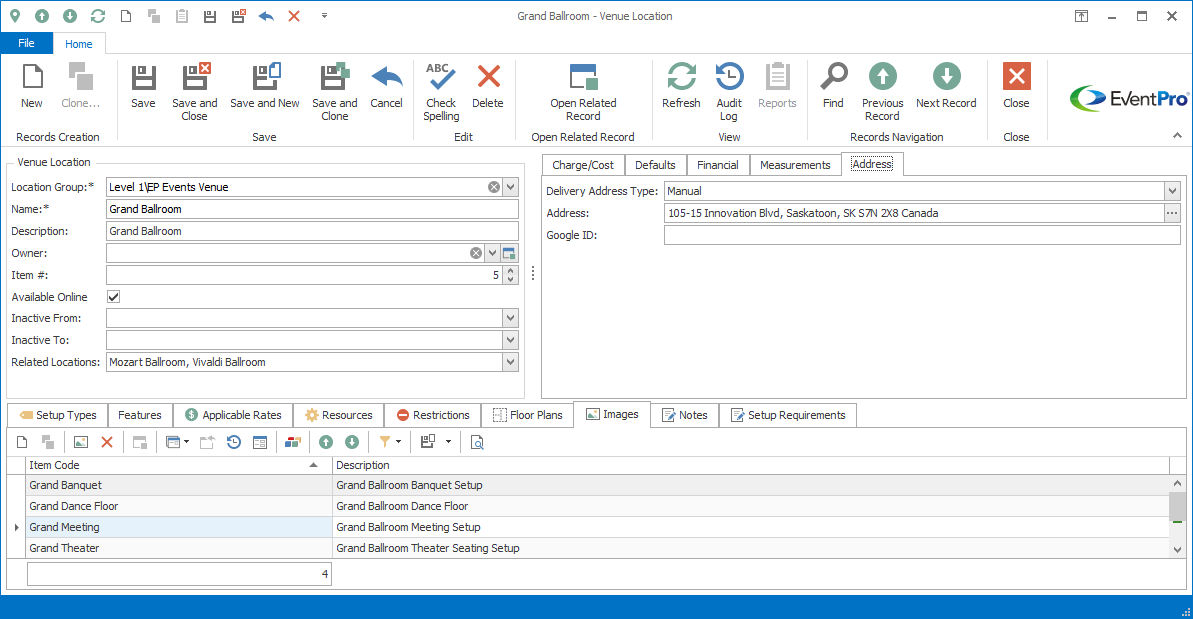Open the Restrictions tab

(433, 415)
